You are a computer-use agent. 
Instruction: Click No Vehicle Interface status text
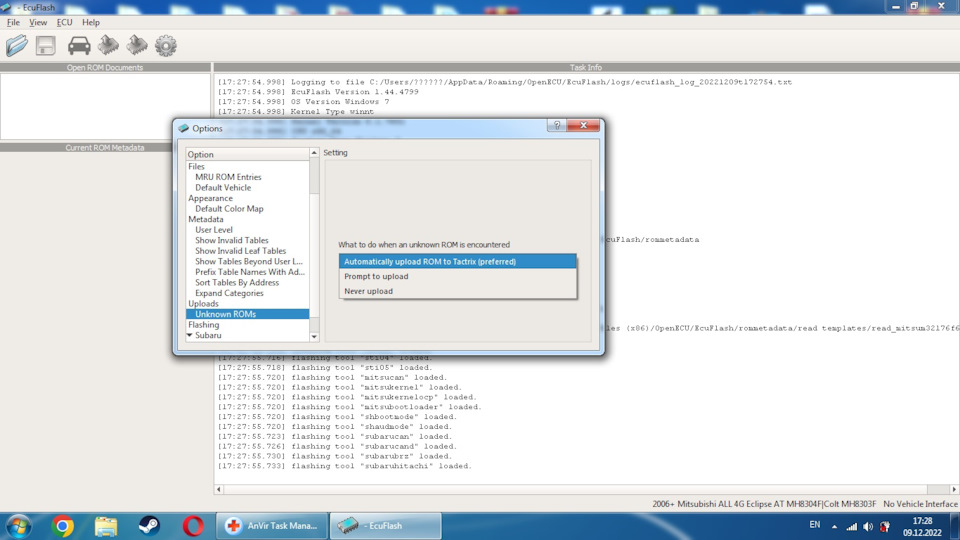click(920, 504)
